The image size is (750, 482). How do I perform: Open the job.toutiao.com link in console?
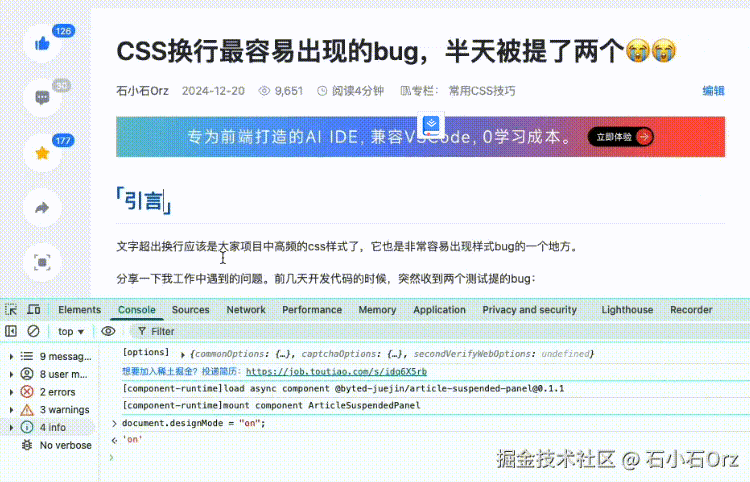[336, 372]
